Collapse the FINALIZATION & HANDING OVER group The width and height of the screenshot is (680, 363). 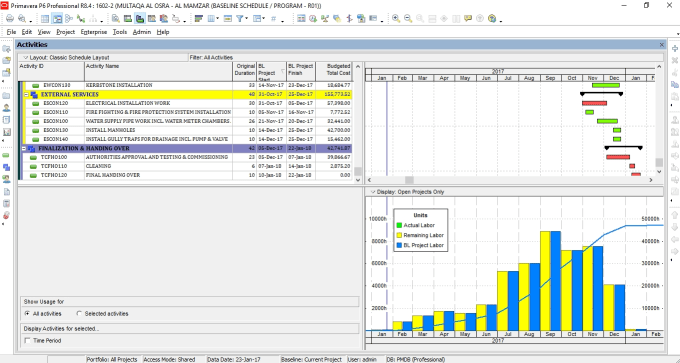tap(24, 148)
